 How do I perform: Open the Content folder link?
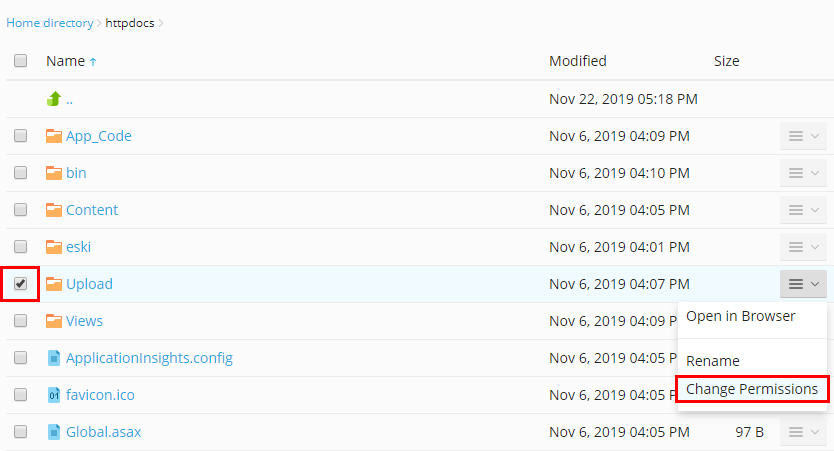[91, 210]
